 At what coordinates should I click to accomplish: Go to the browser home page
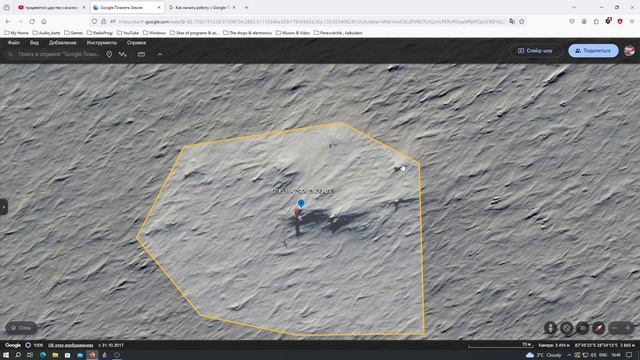[44, 21]
